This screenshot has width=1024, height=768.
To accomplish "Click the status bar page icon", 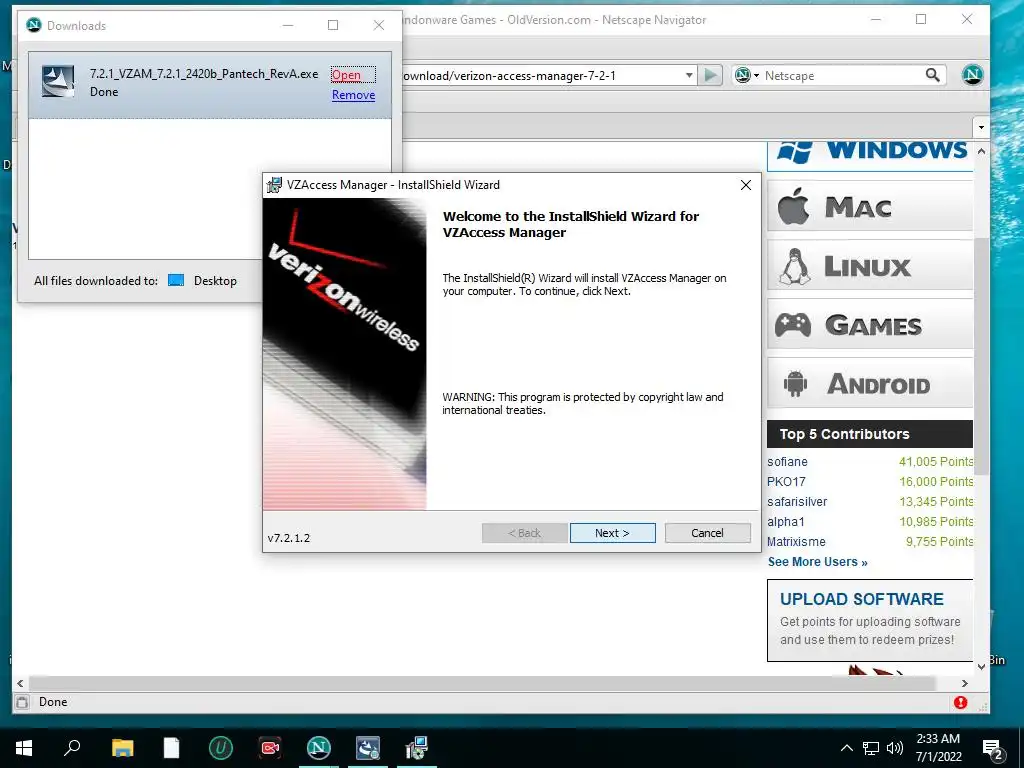I will coord(22,702).
